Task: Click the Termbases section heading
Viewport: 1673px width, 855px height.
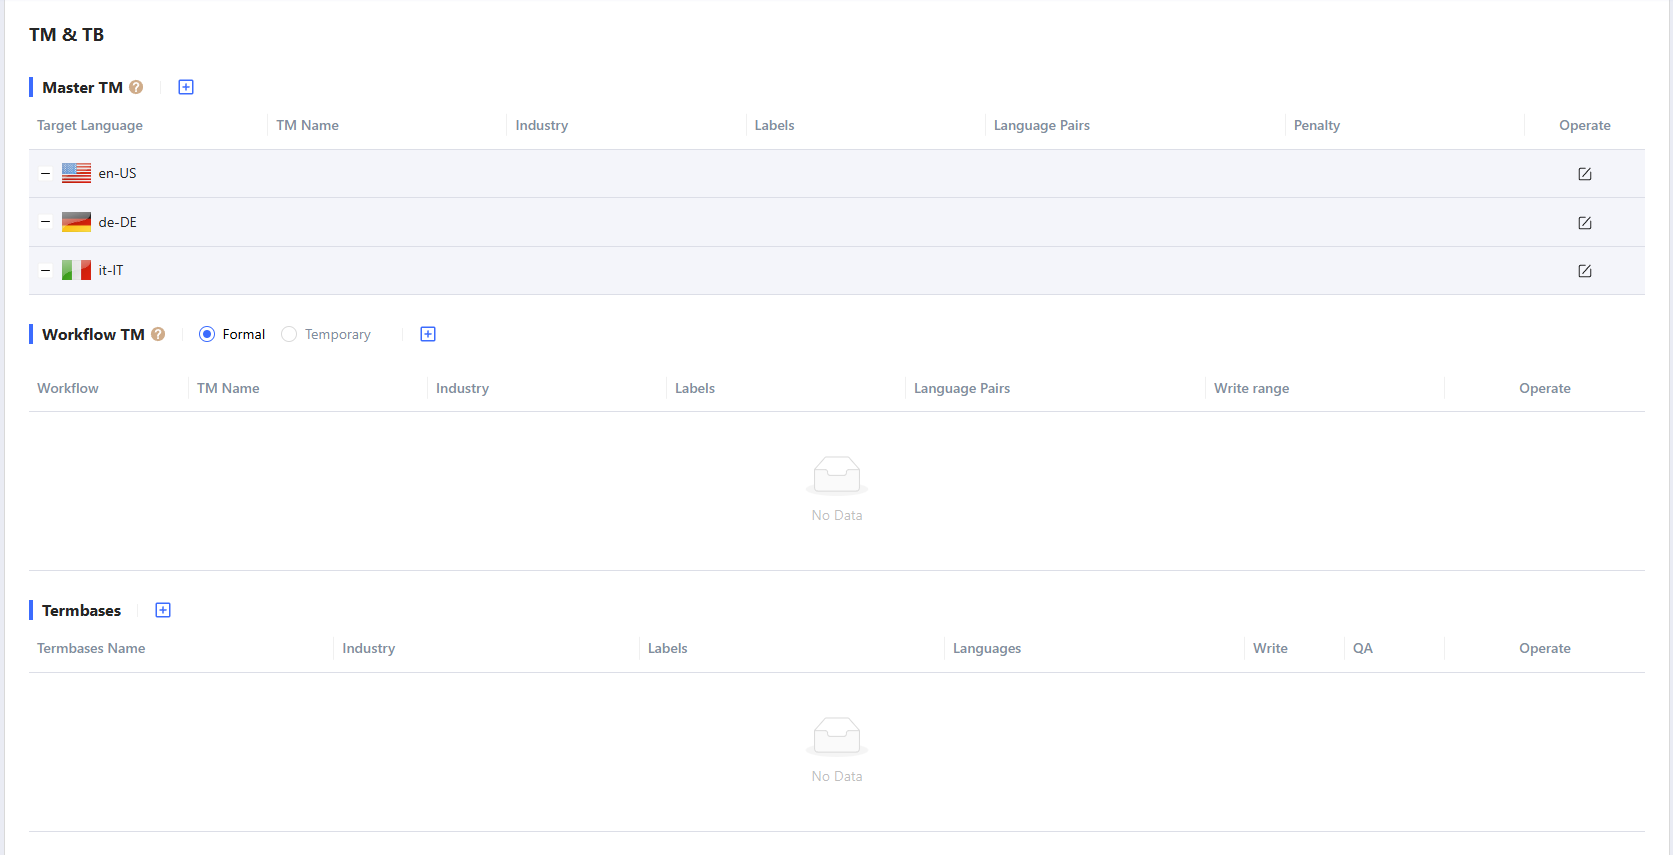Action: coord(81,610)
